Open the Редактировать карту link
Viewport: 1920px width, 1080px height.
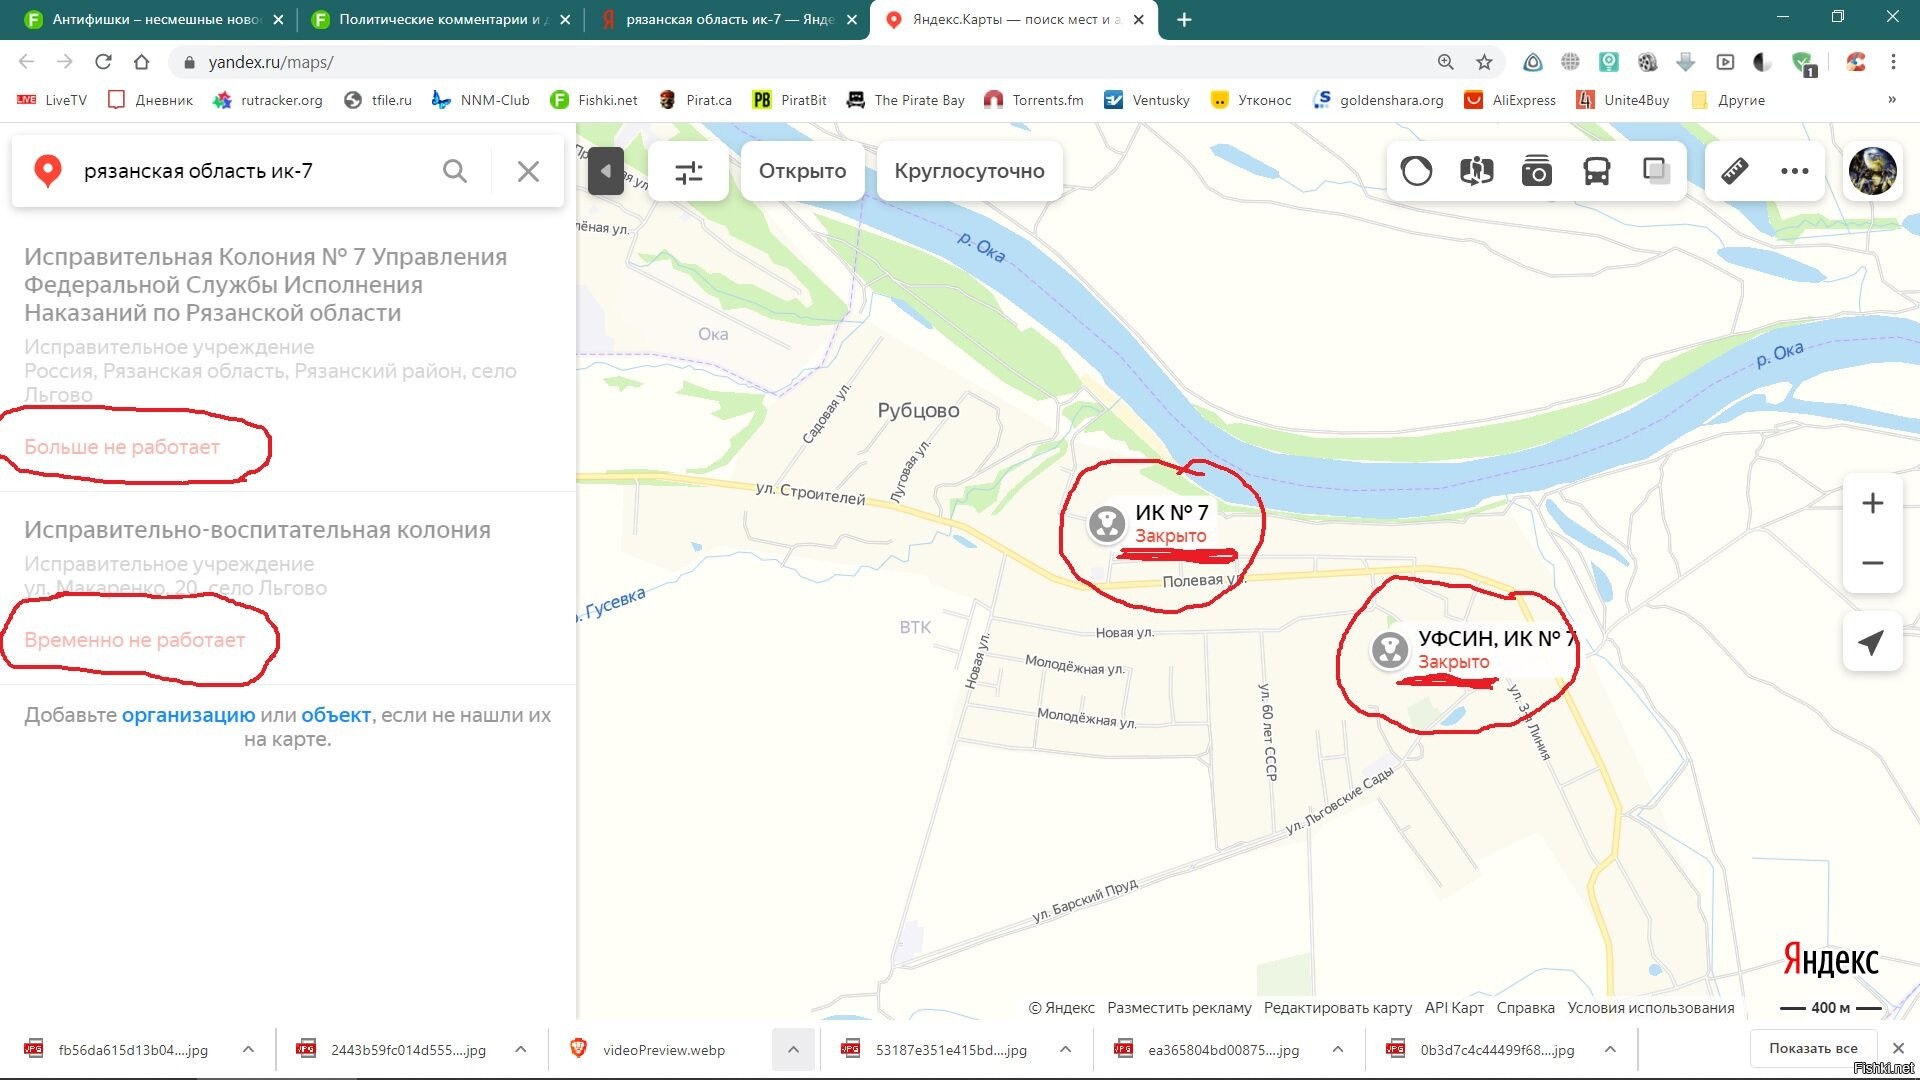1337,1008
